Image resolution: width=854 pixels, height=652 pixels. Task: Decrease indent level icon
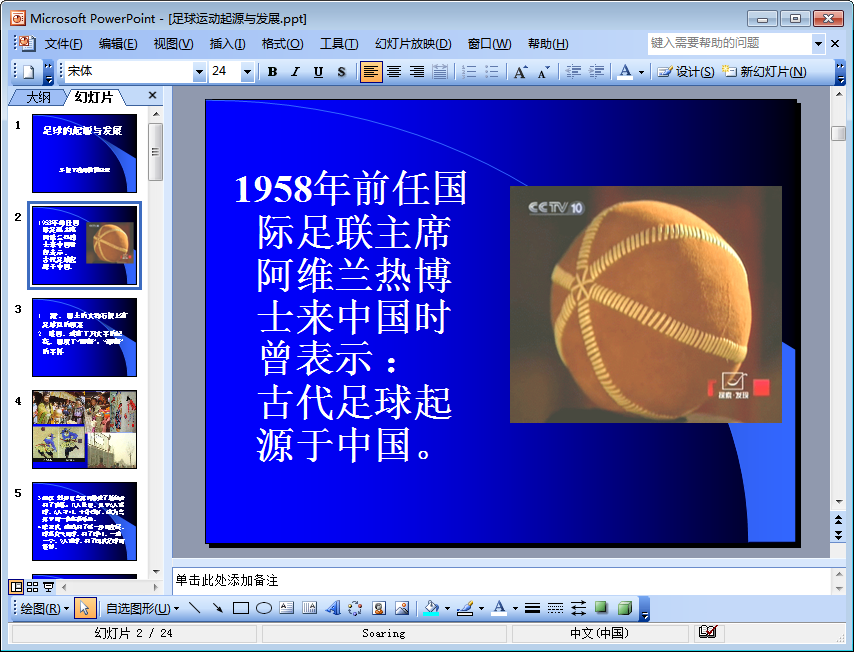tap(573, 71)
